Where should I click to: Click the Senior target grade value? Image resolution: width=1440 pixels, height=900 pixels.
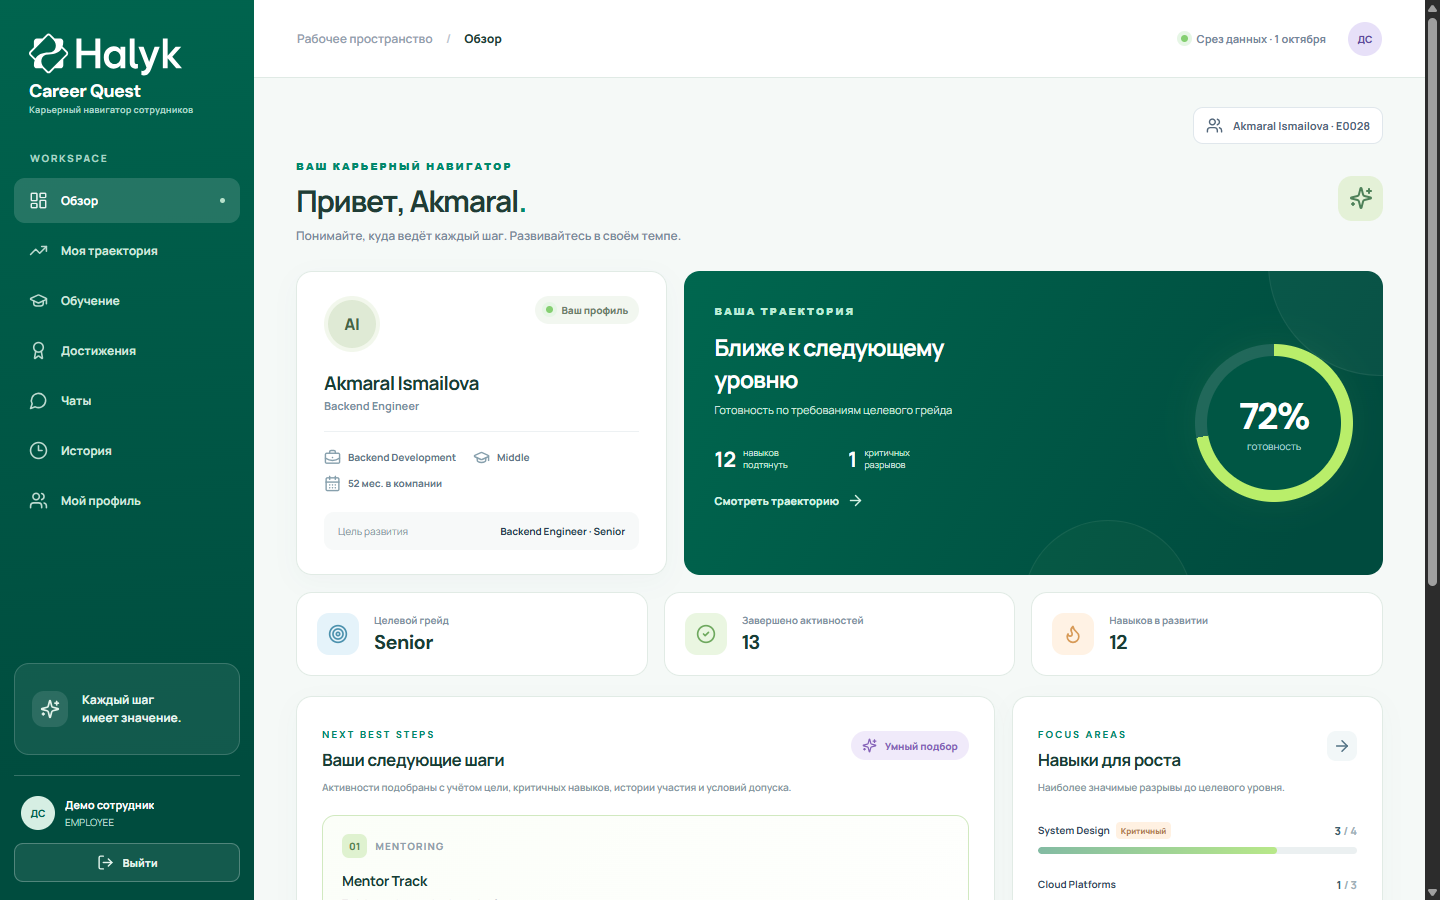[x=404, y=642]
